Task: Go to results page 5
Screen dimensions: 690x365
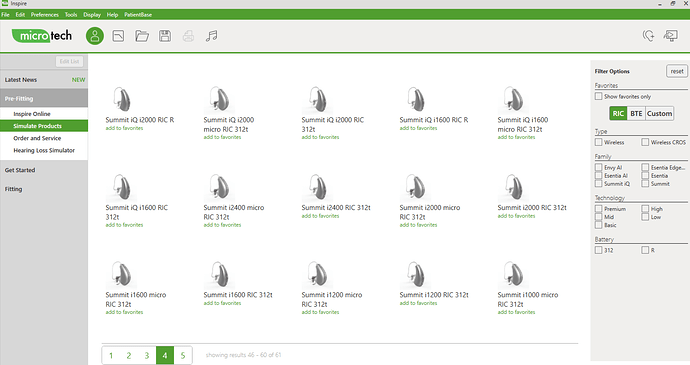Action: point(183,355)
